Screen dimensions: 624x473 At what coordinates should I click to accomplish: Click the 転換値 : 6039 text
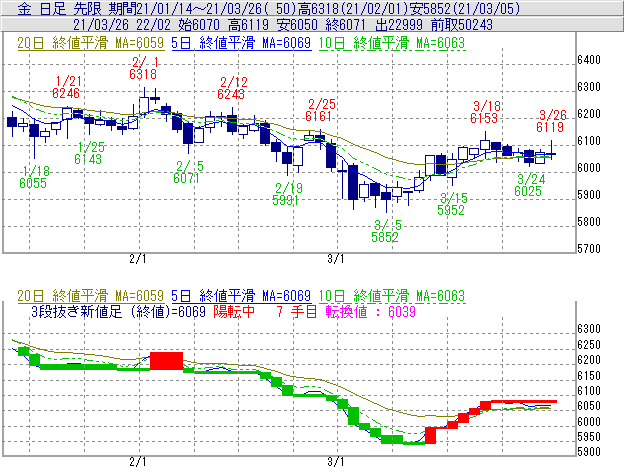[370, 311]
